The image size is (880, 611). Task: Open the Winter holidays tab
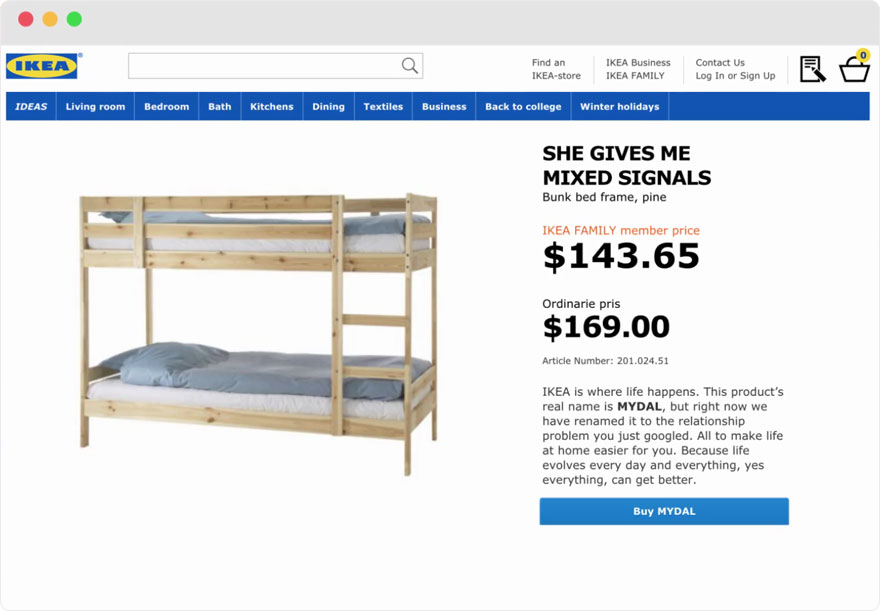[x=620, y=107]
